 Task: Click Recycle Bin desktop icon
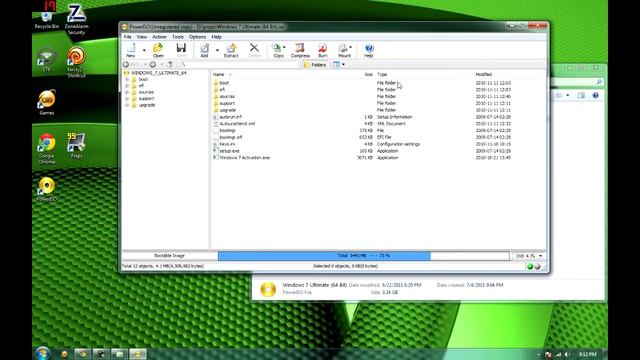47,16
